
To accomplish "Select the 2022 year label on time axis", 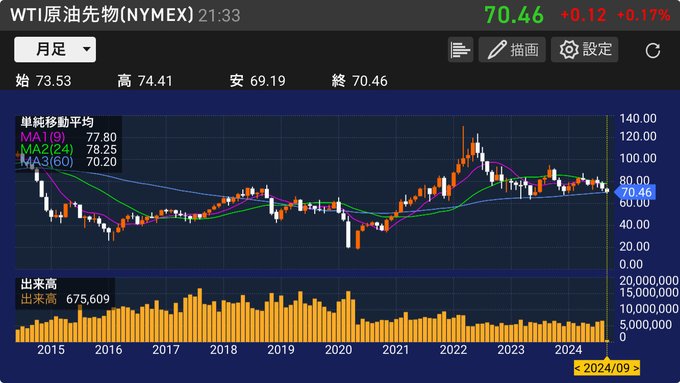I will (453, 350).
